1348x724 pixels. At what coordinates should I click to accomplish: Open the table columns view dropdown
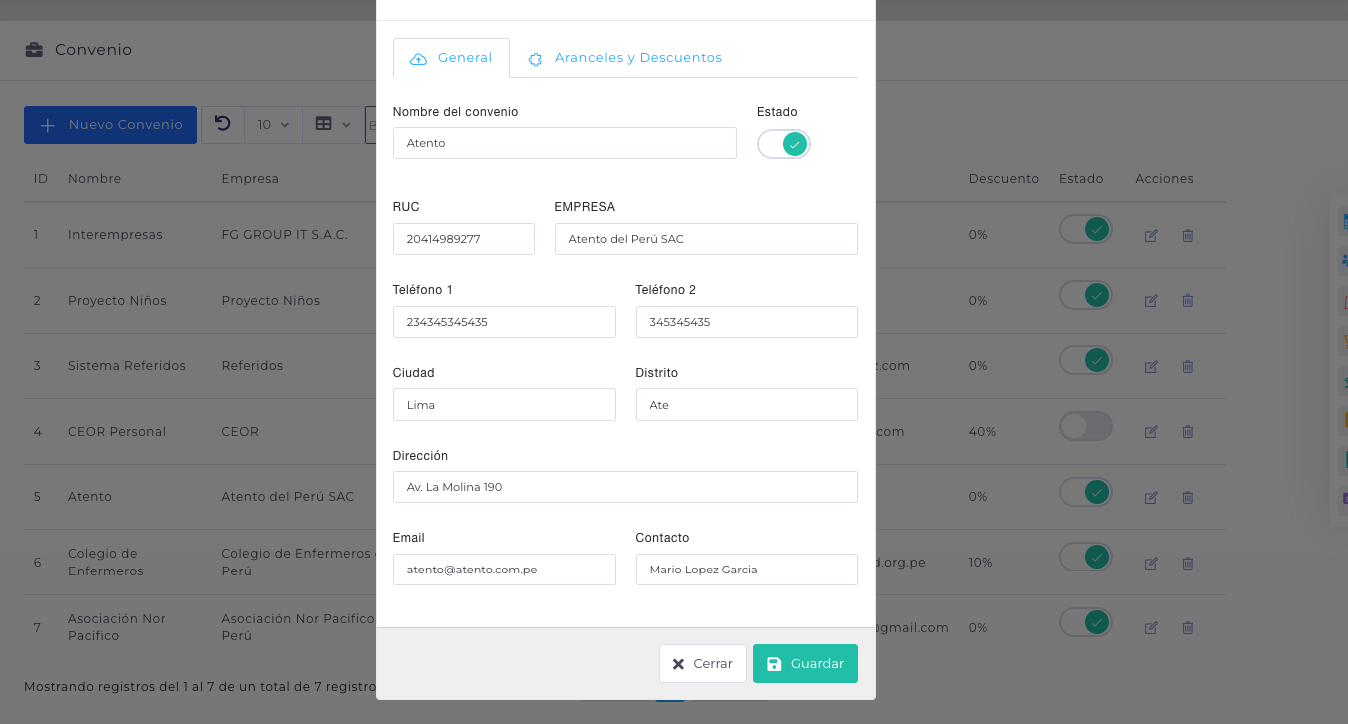tap(333, 125)
